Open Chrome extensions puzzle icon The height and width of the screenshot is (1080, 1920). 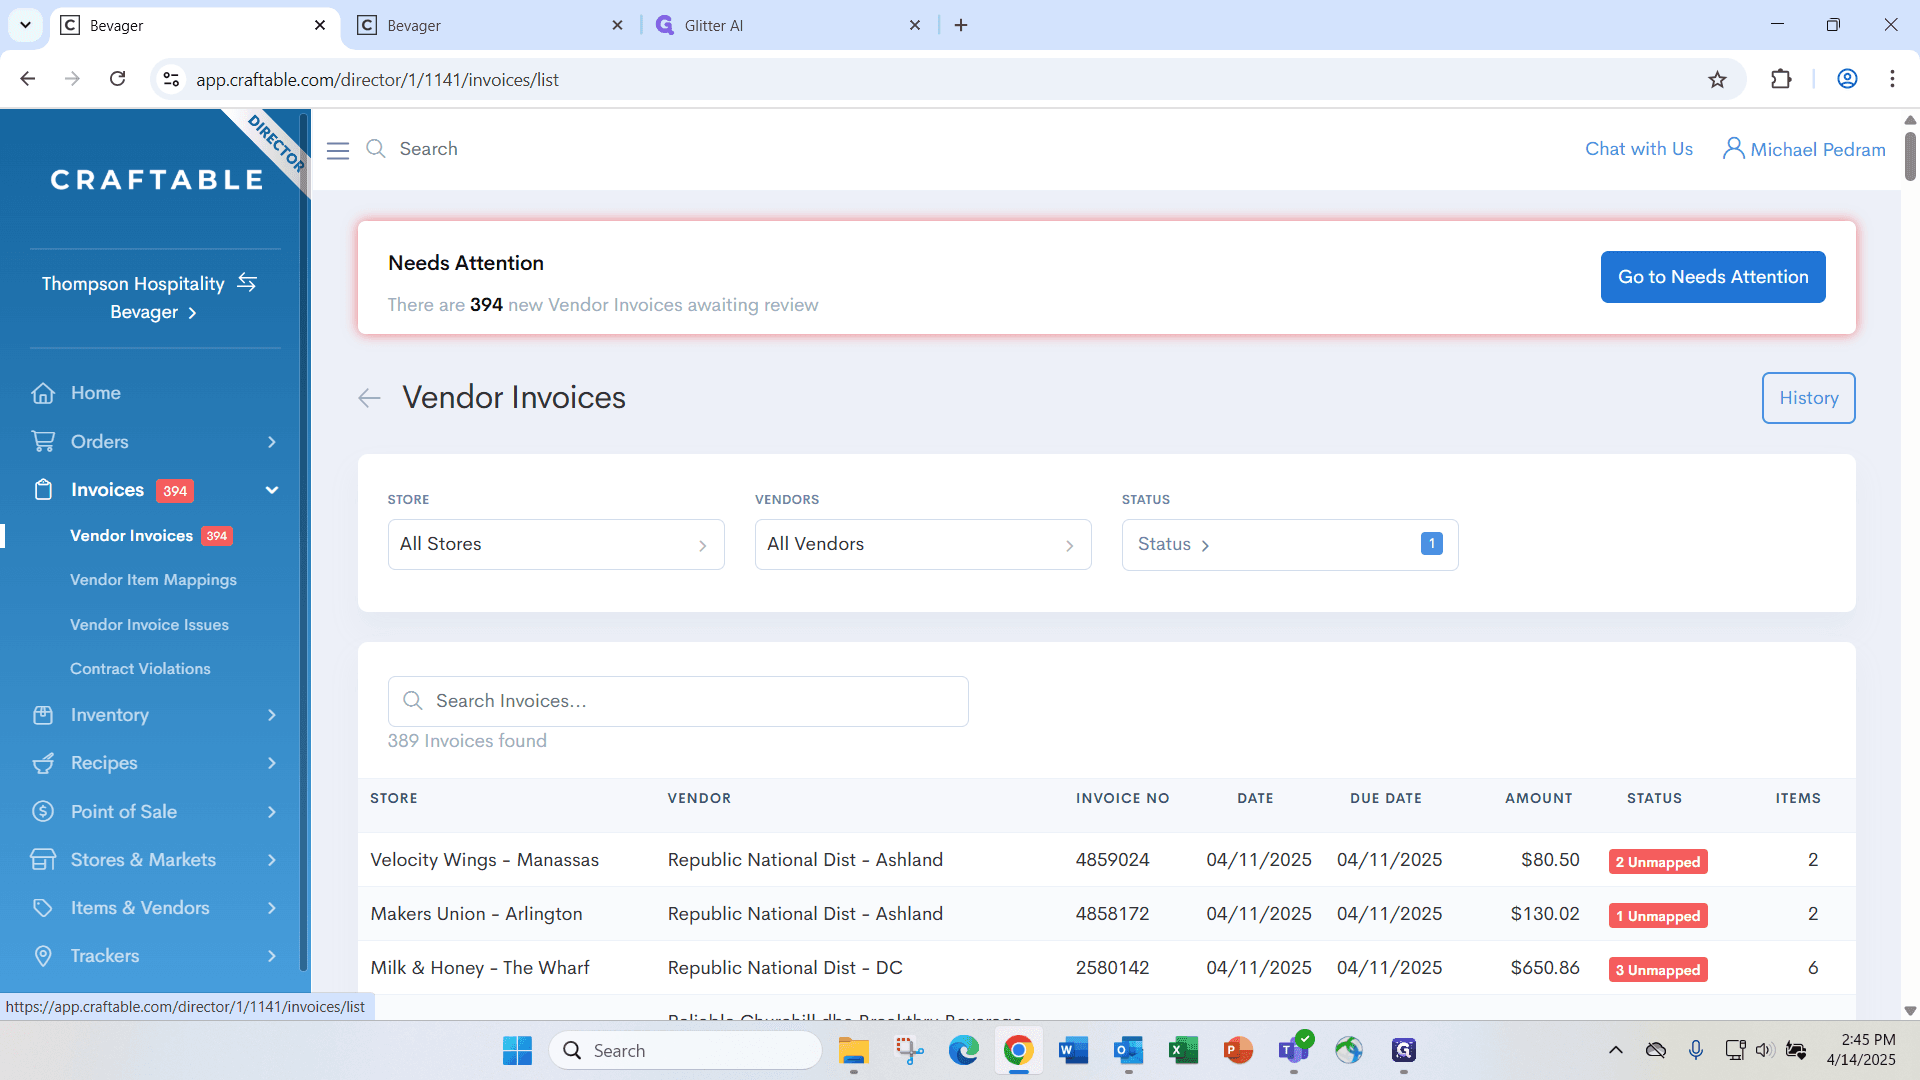1781,79
